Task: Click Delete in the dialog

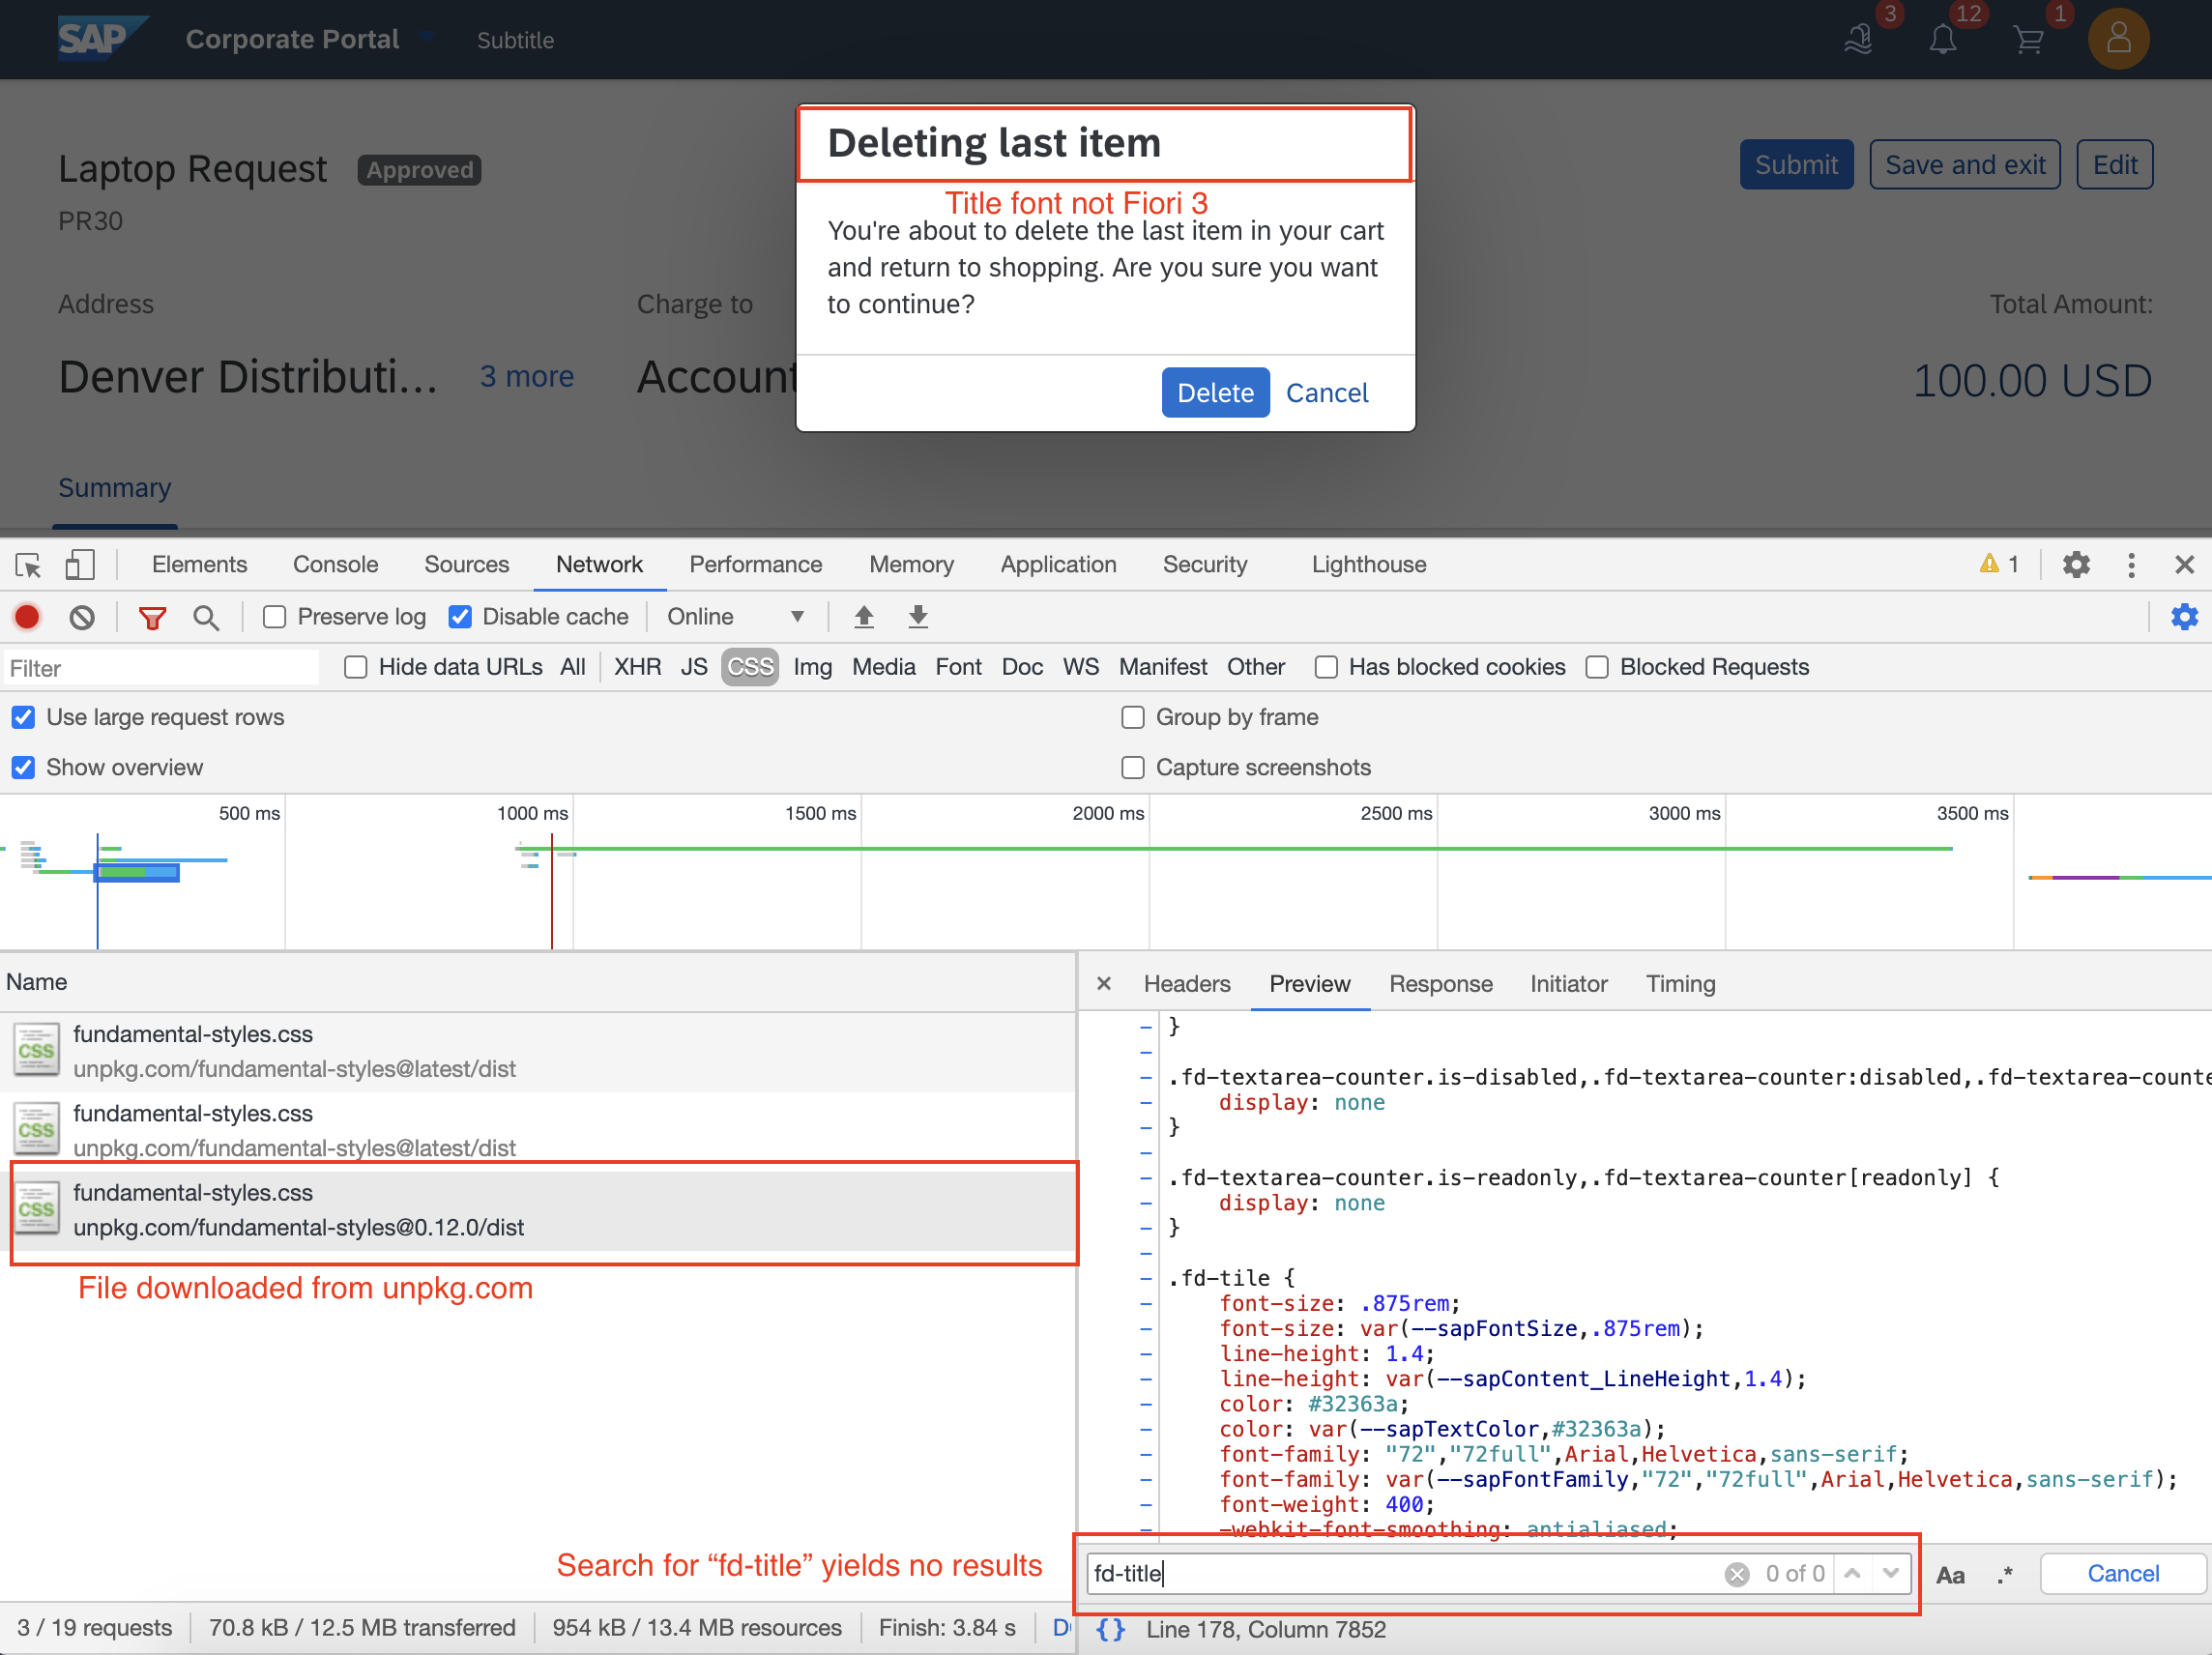Action: pyautogui.click(x=1215, y=392)
